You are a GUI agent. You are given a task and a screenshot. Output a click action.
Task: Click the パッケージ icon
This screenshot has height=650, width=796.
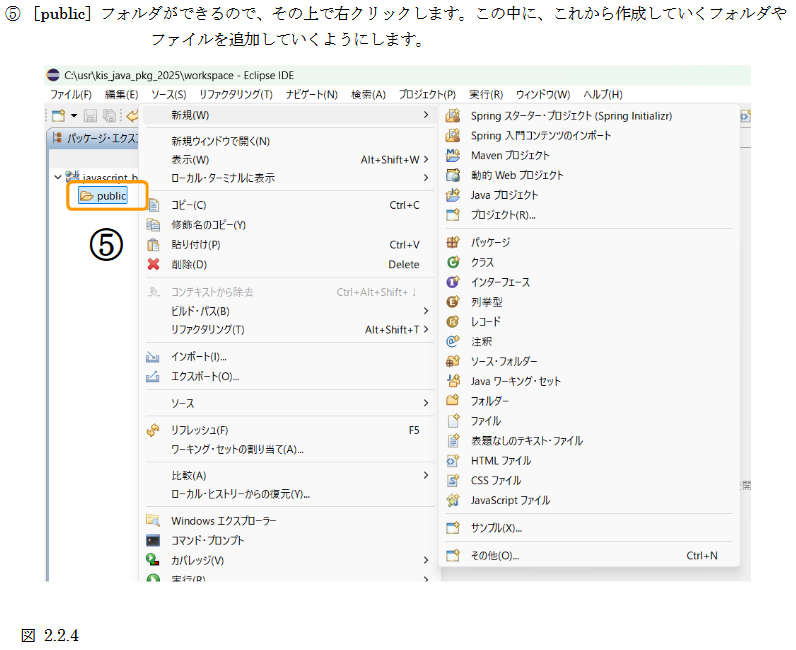click(x=453, y=242)
